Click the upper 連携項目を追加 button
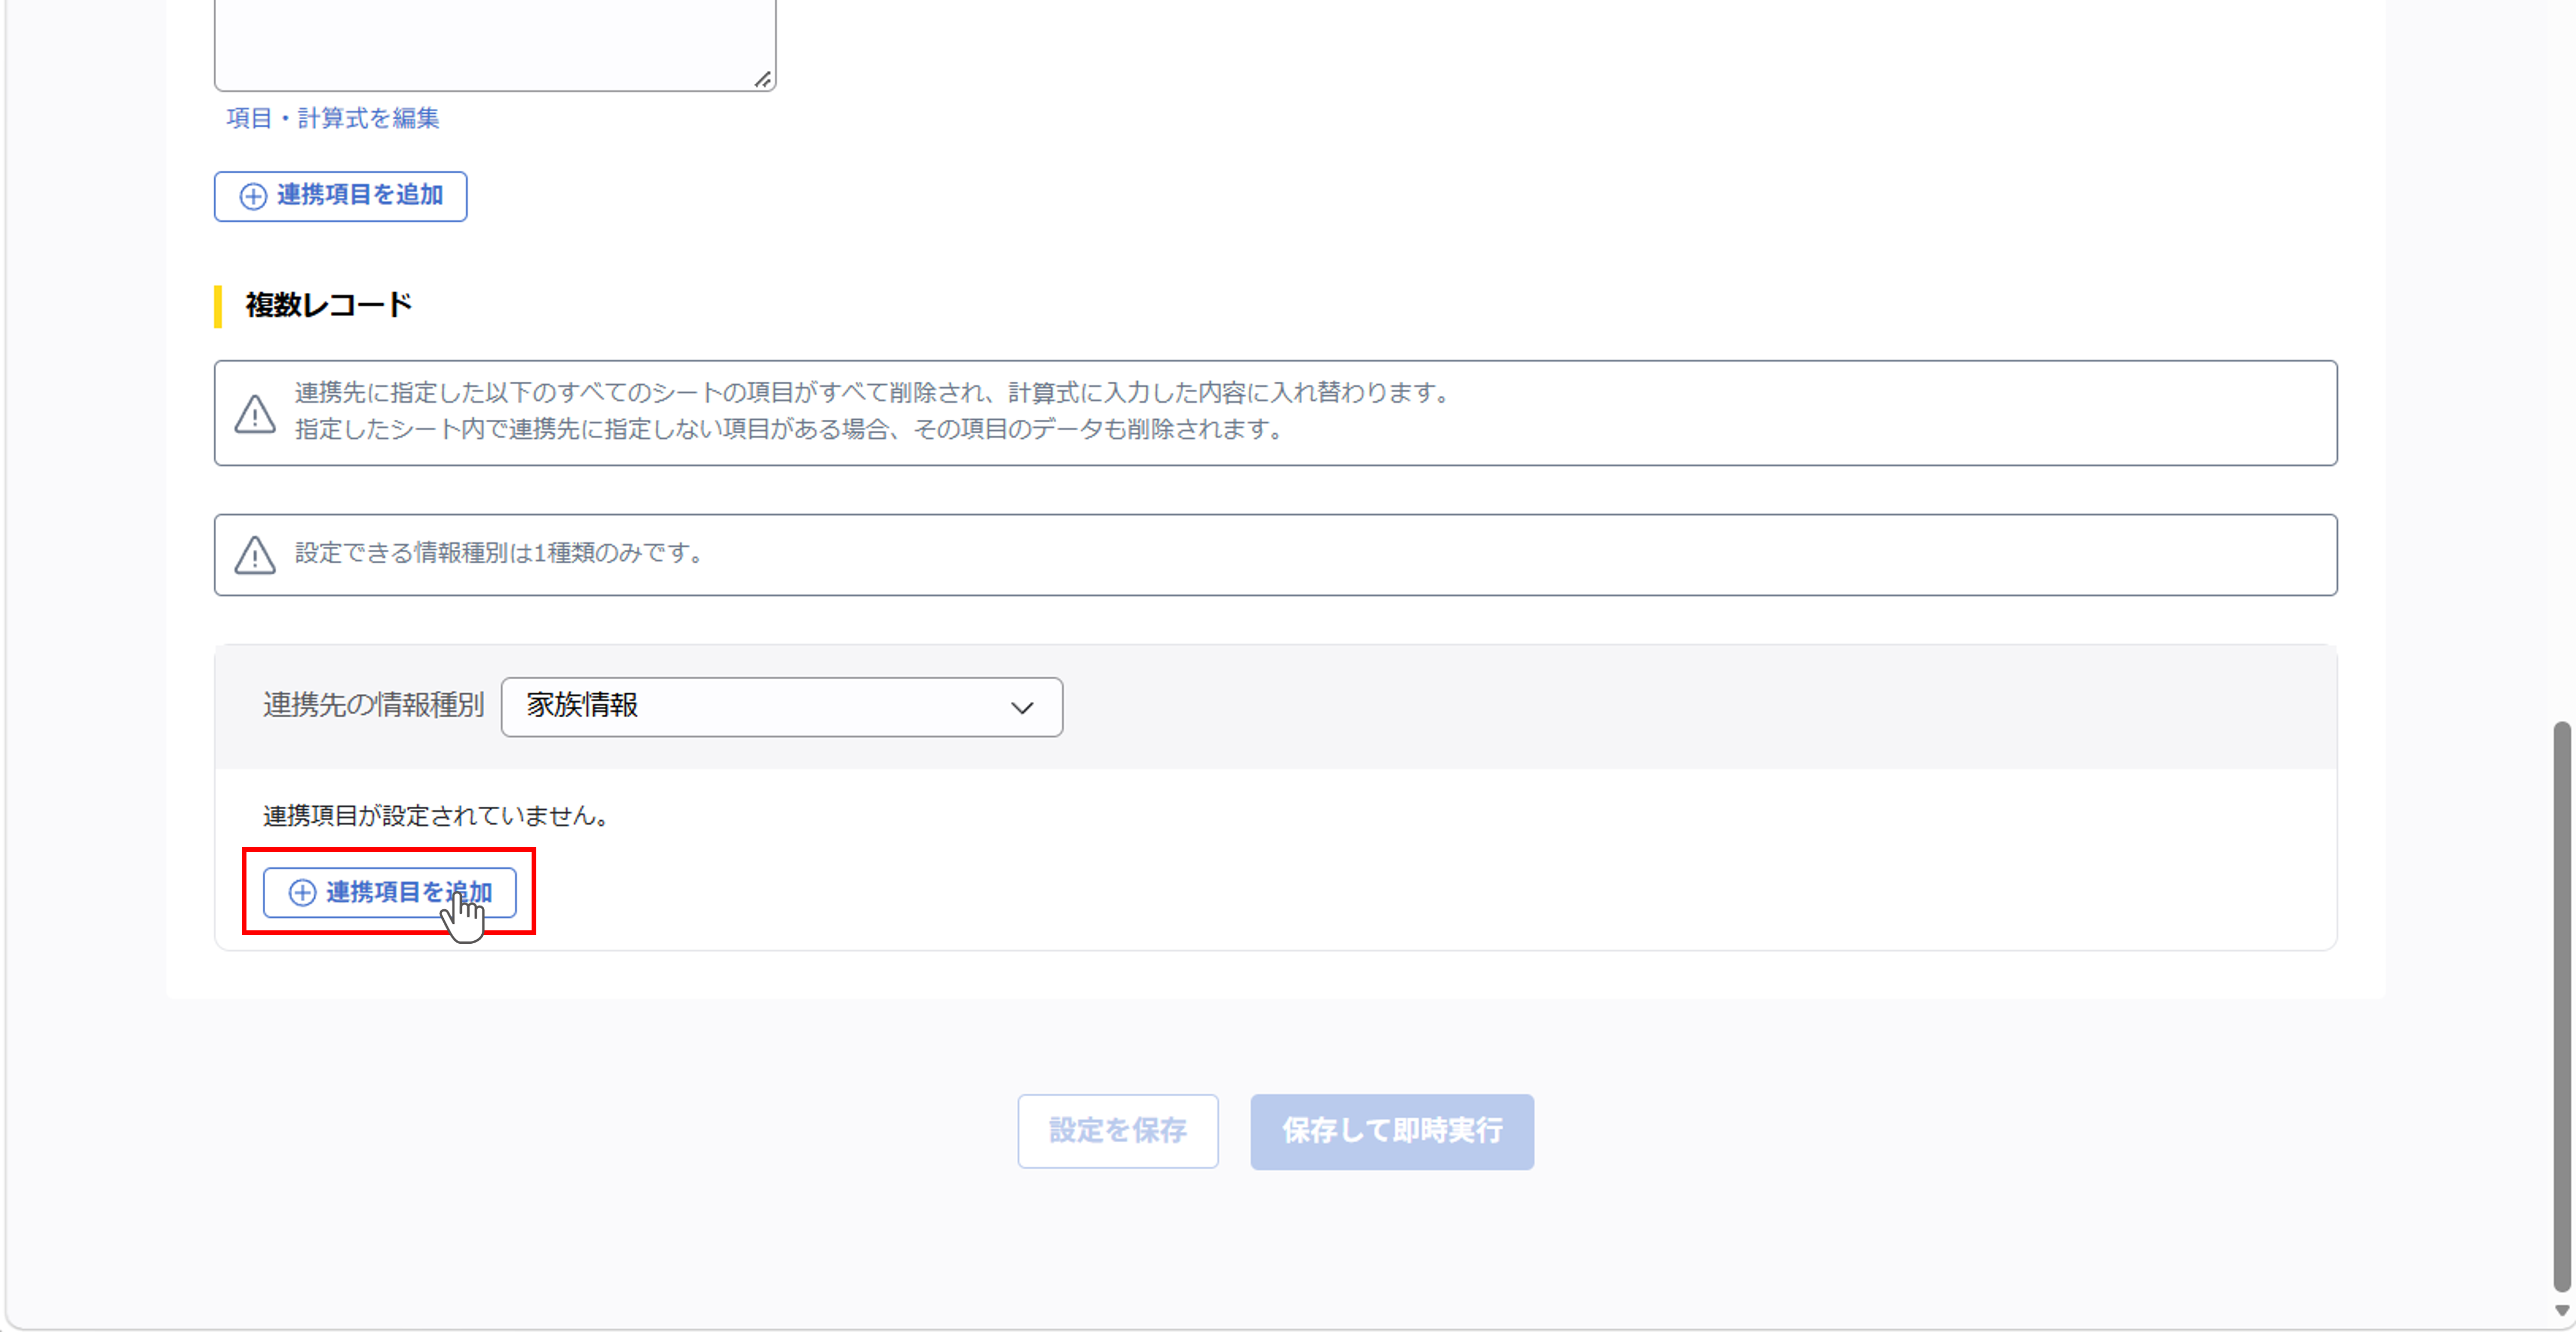The height and width of the screenshot is (1332, 2576). [x=340, y=196]
